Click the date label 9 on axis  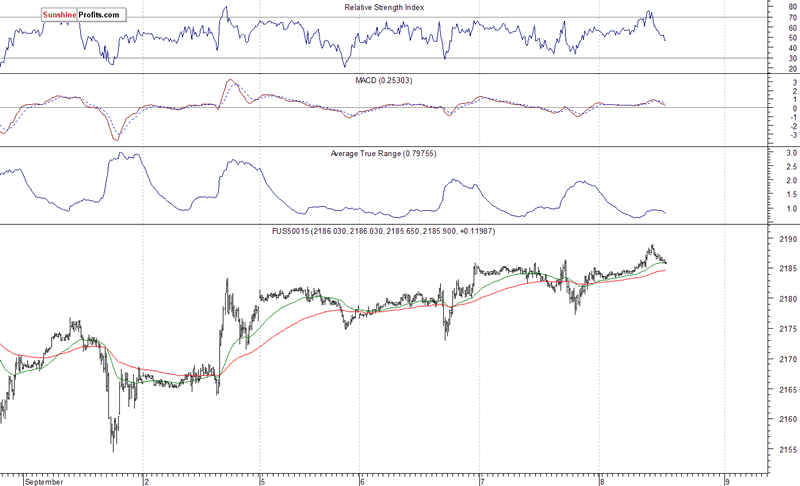point(727,482)
